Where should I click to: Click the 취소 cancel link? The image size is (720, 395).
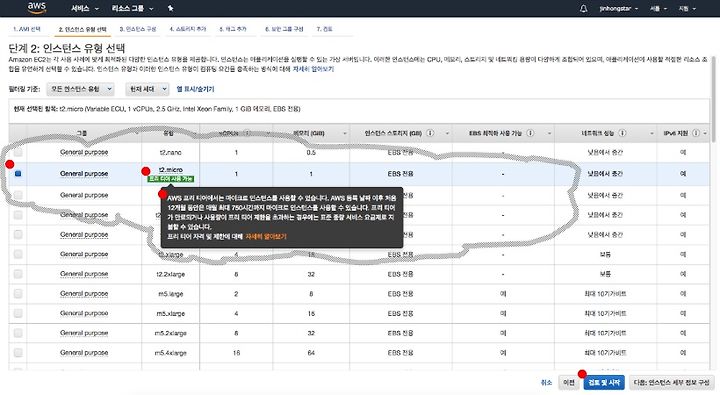[546, 383]
